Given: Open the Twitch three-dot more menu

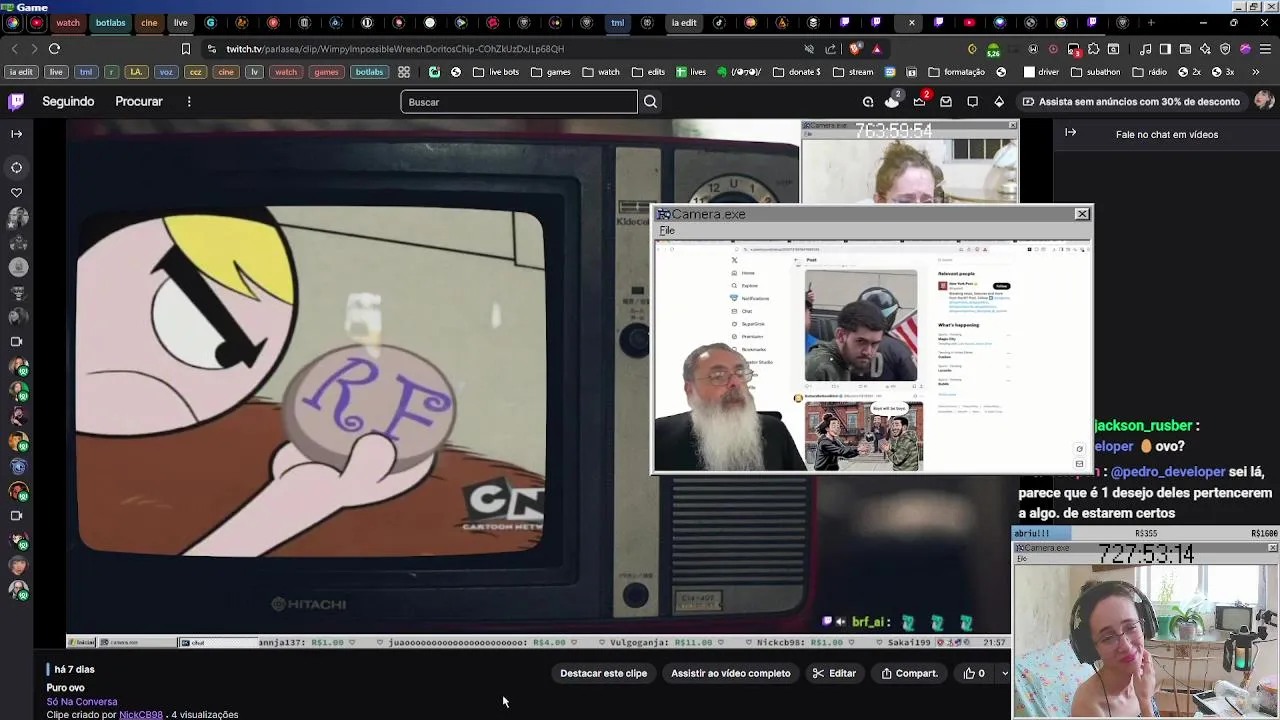Looking at the screenshot, I should point(189,101).
